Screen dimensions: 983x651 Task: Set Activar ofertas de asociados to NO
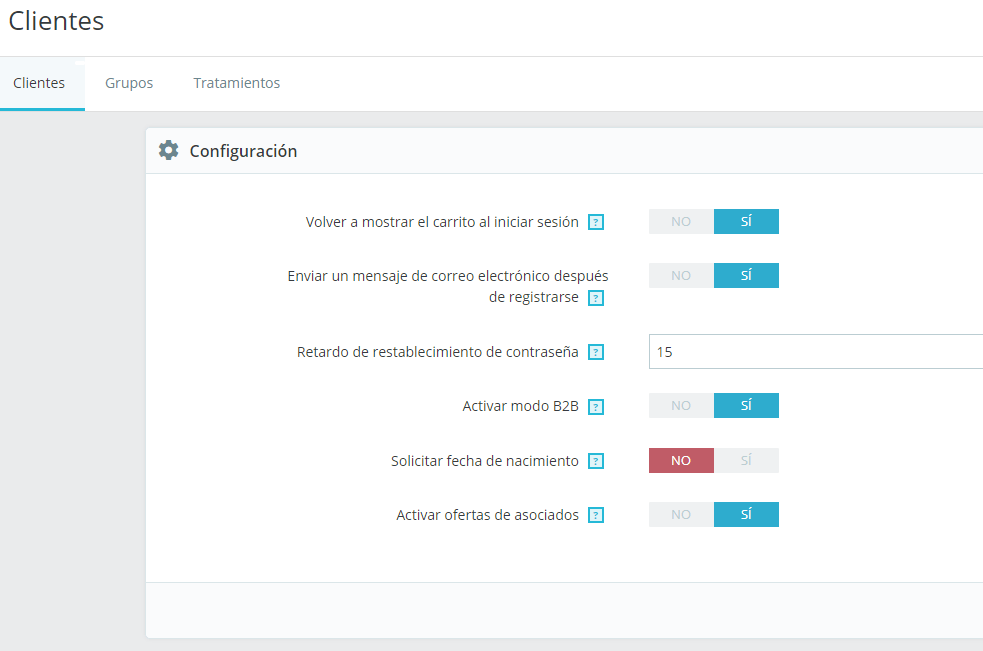681,514
